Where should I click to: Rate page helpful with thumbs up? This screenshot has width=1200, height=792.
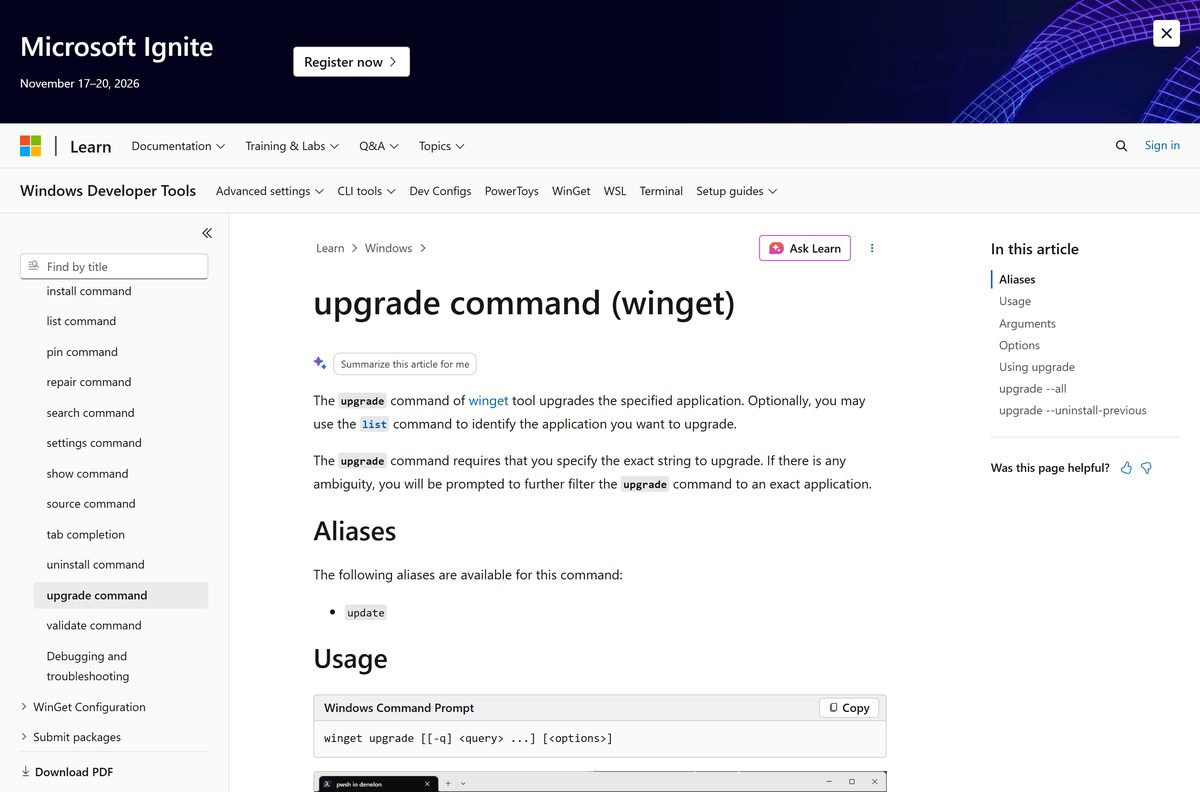[1126, 468]
